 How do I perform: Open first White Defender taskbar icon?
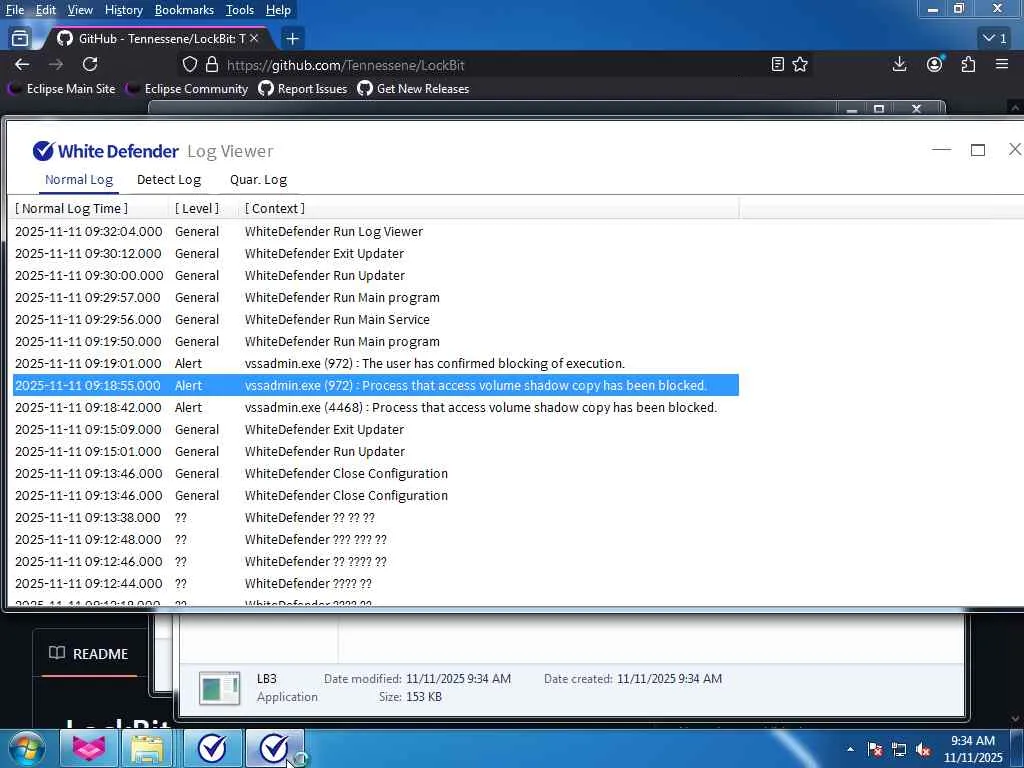[x=212, y=748]
